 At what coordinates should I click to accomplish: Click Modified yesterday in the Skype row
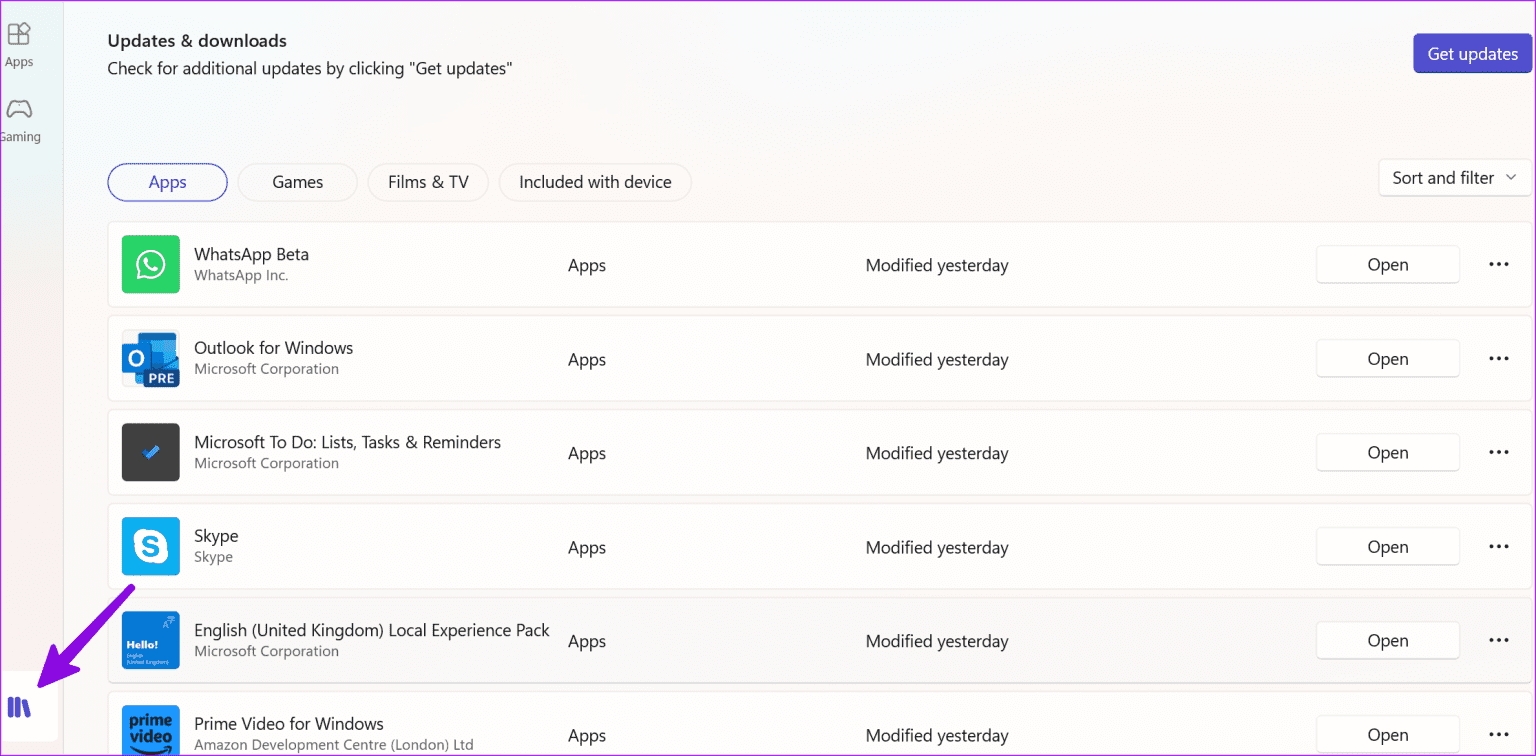937,548
